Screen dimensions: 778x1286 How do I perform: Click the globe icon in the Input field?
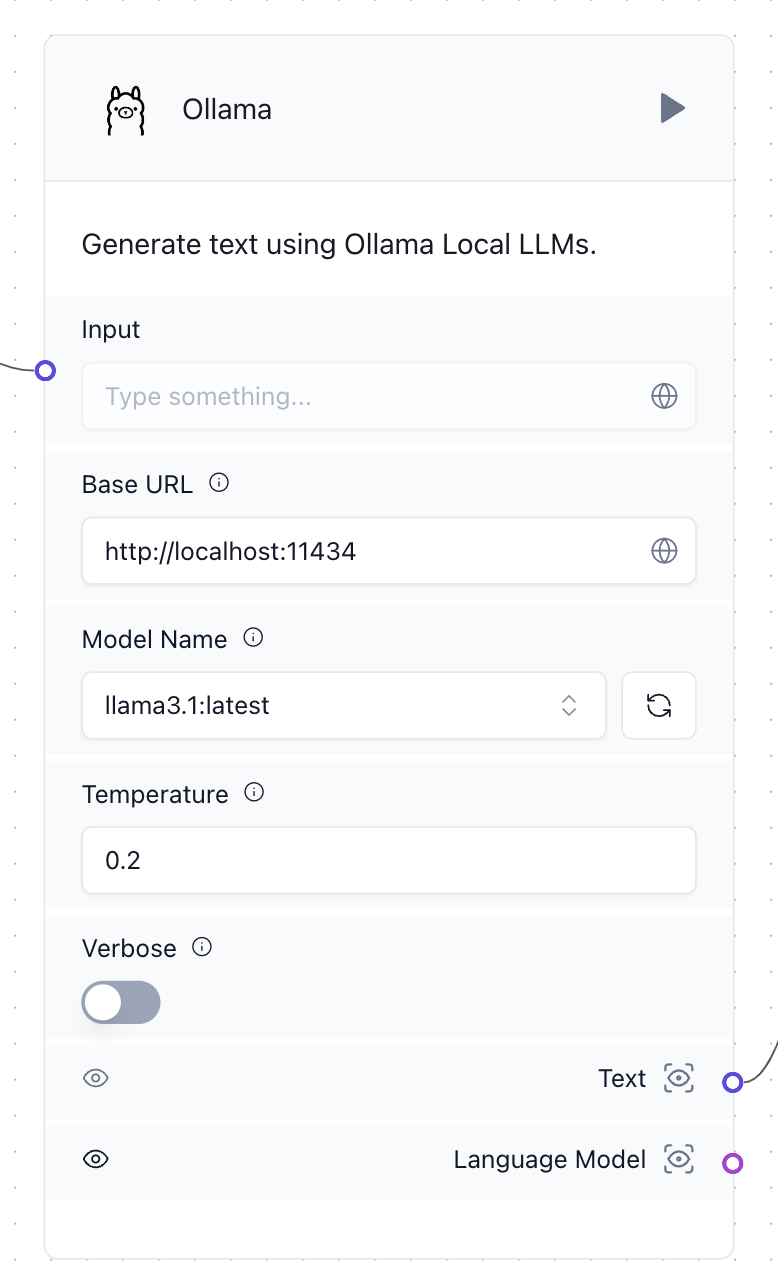click(664, 396)
